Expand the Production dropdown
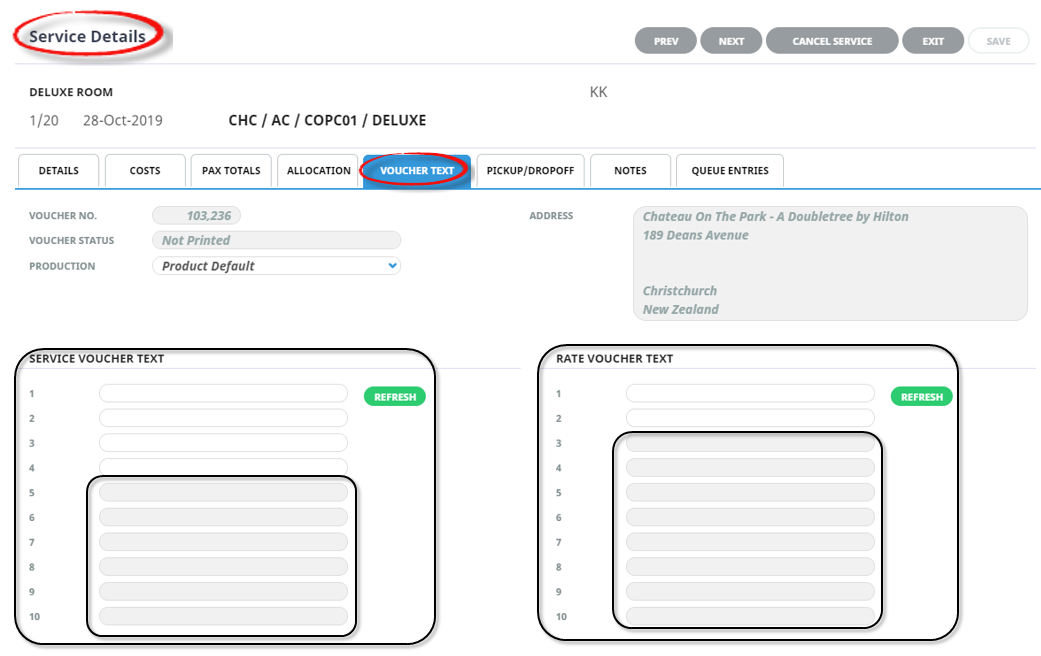The height and width of the screenshot is (656, 1041). 276,266
